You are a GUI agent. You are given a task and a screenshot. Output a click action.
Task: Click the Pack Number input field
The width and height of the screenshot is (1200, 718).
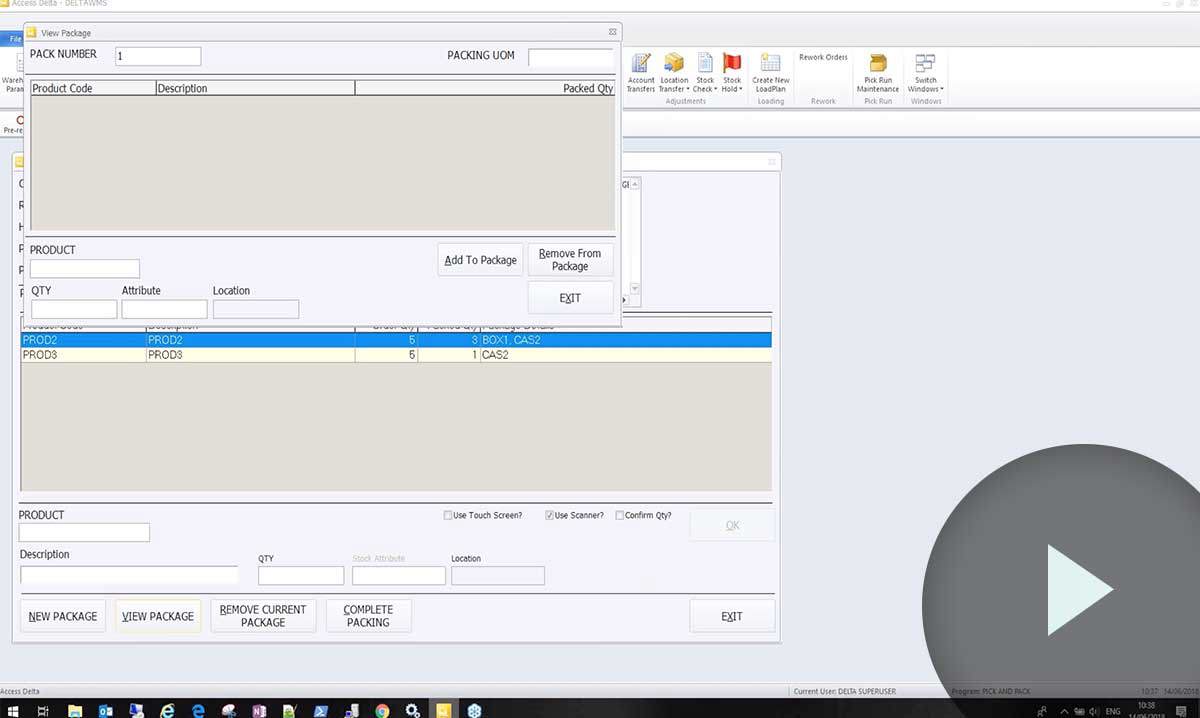(158, 56)
